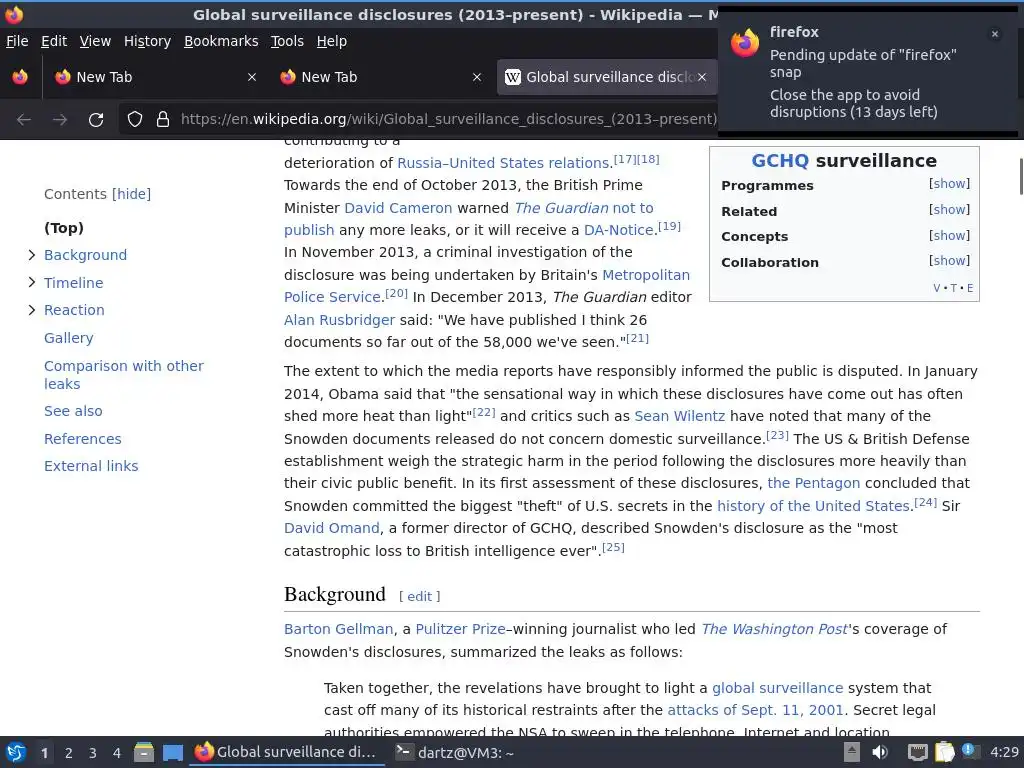Open the Alan Rusbridger link

339,320
